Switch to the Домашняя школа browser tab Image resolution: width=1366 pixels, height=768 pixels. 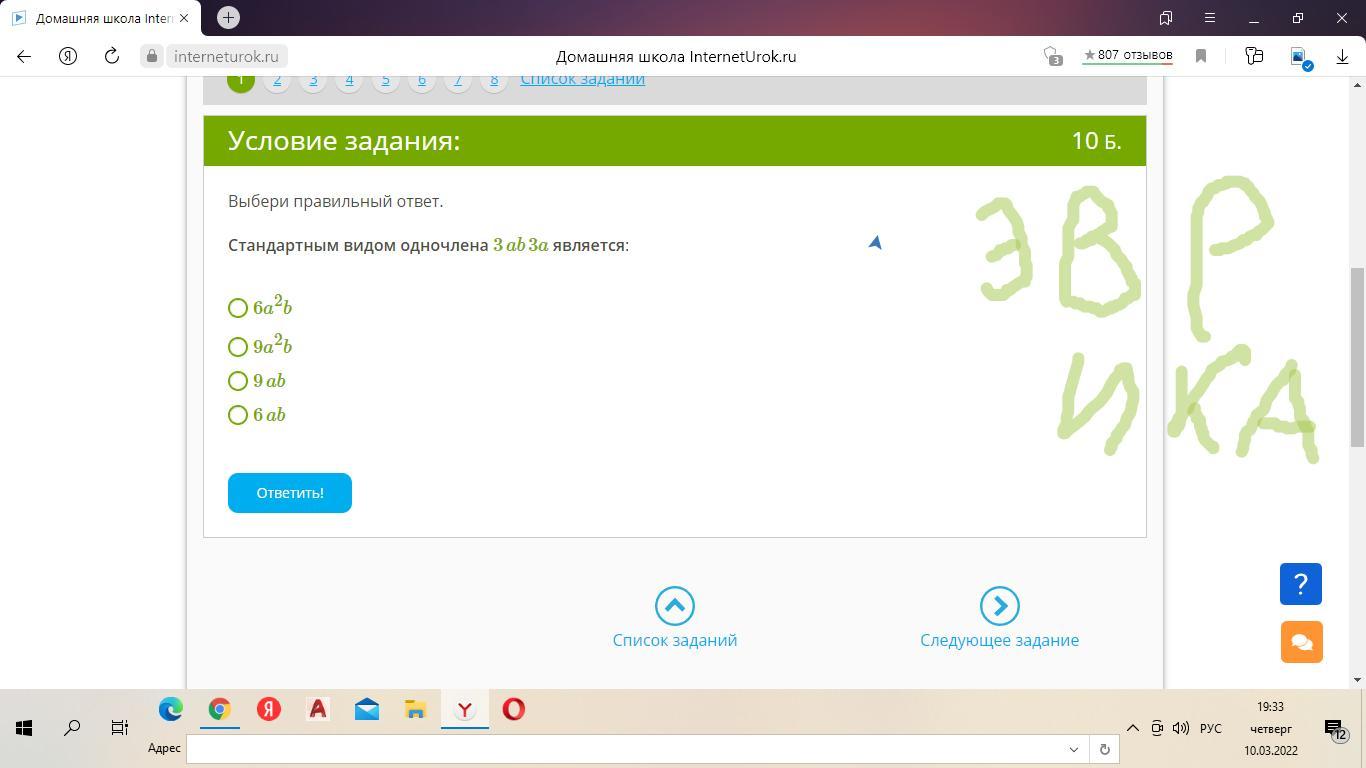(x=100, y=18)
